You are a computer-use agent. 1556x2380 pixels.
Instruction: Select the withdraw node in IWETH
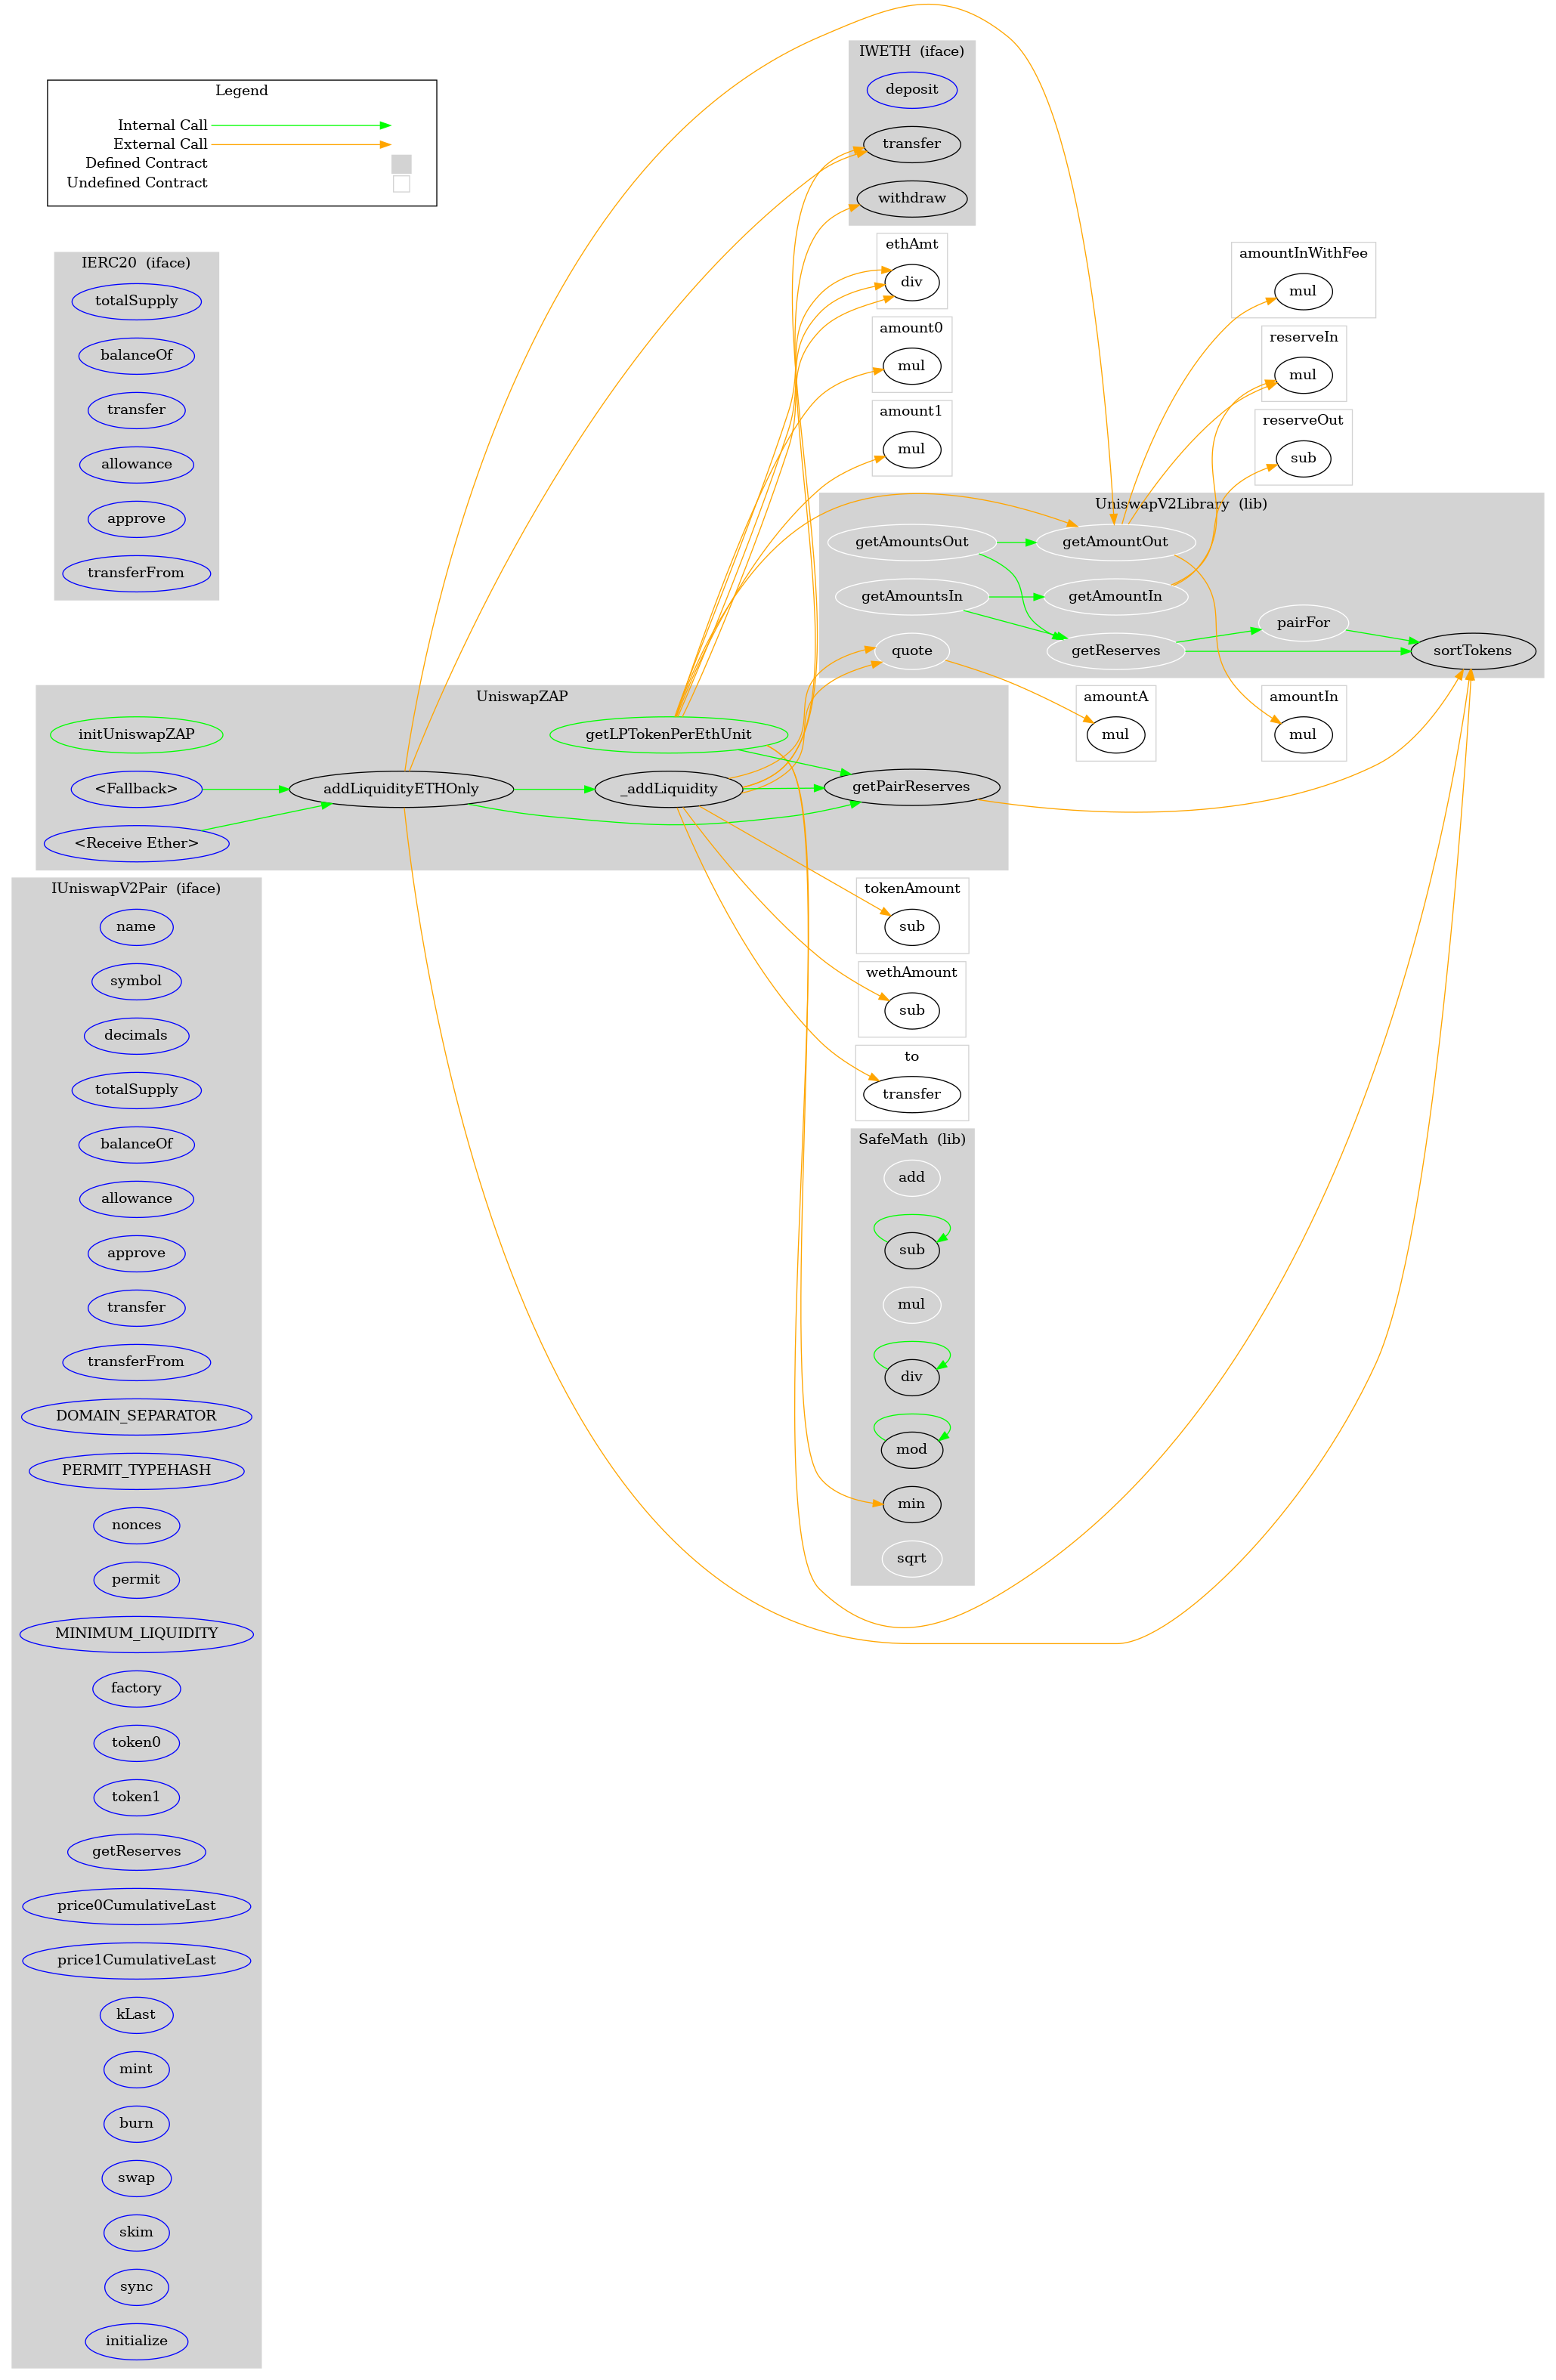(x=912, y=197)
